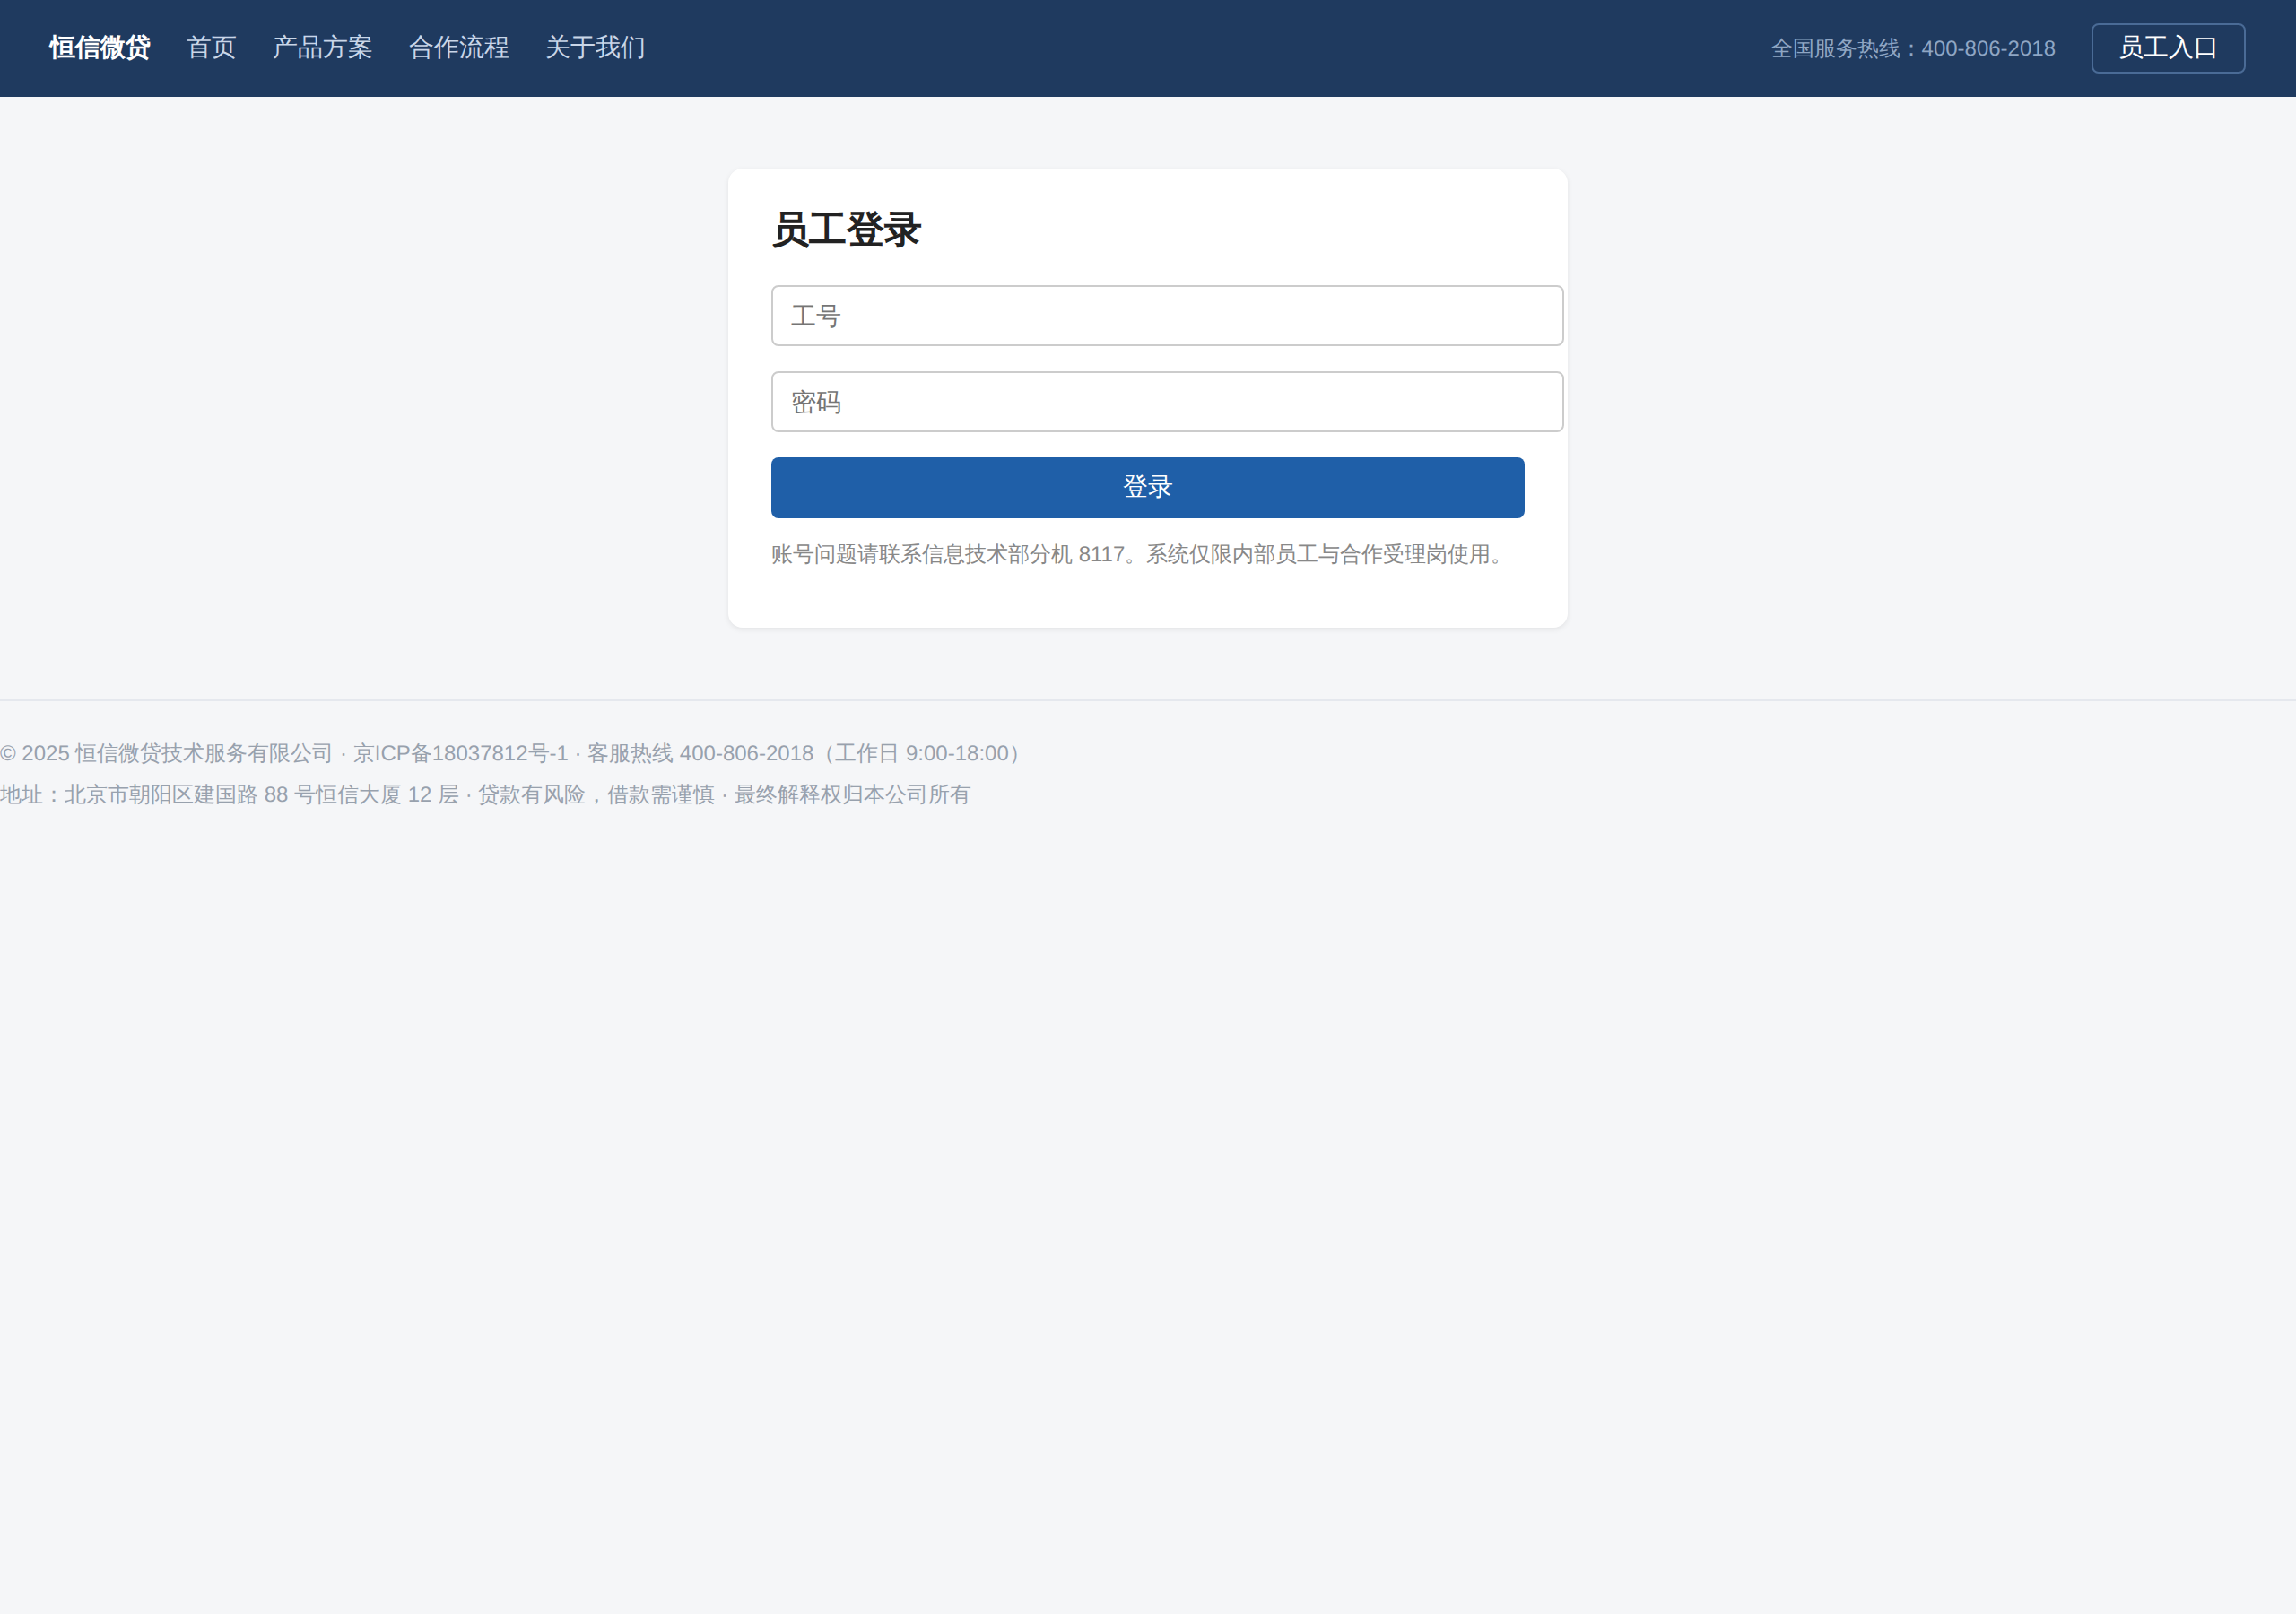This screenshot has height=1614, width=2296.
Task: Click the 恒信微贷 brand logo text
Action: pos(100,48)
